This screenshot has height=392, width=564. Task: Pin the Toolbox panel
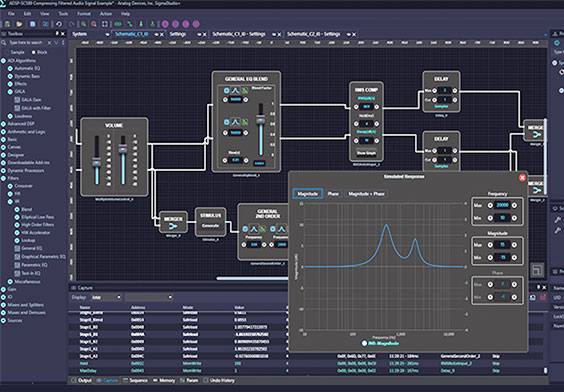click(x=57, y=33)
